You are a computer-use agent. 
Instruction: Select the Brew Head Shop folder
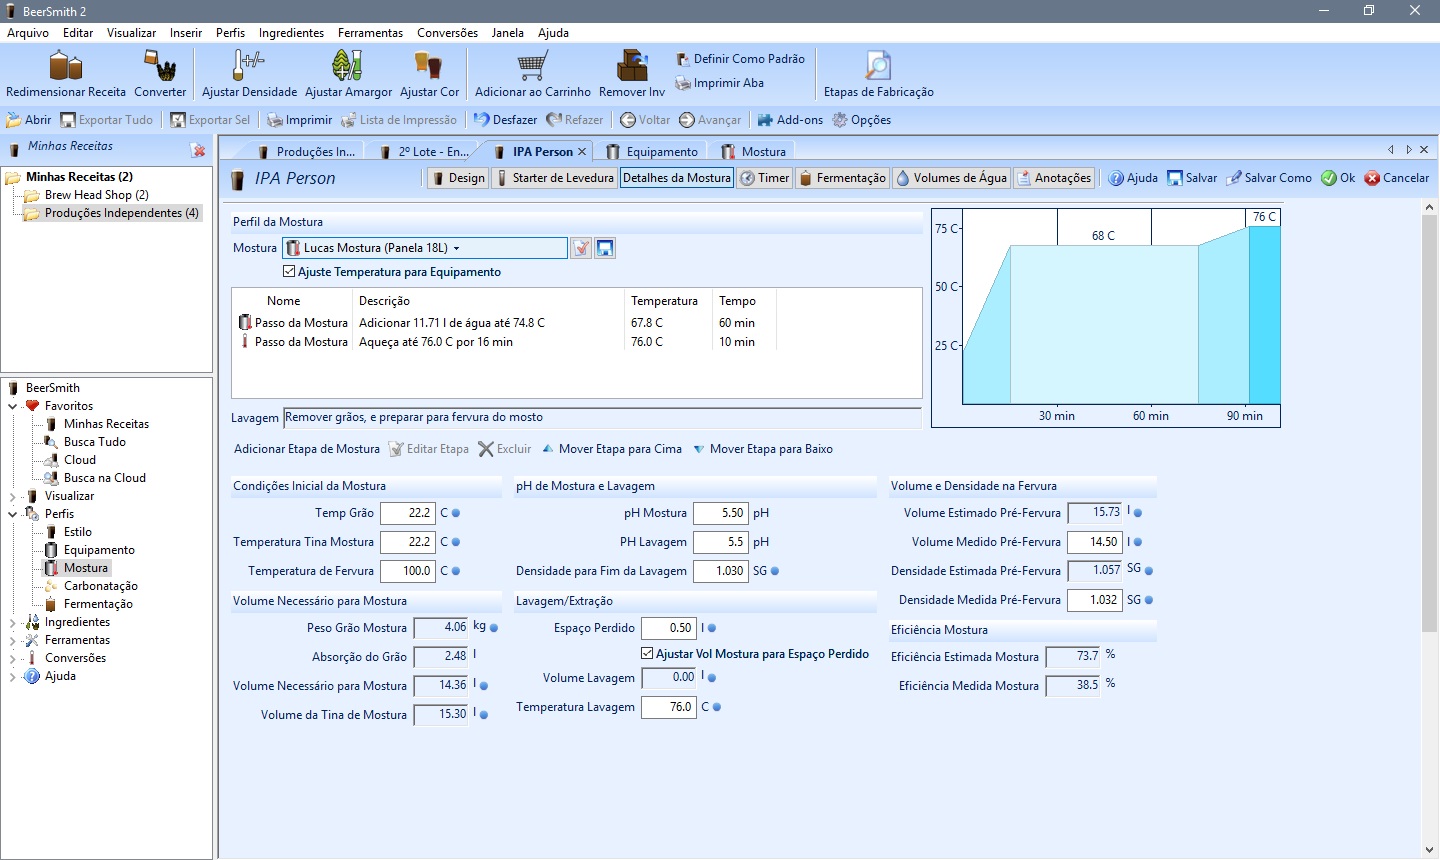coord(96,195)
